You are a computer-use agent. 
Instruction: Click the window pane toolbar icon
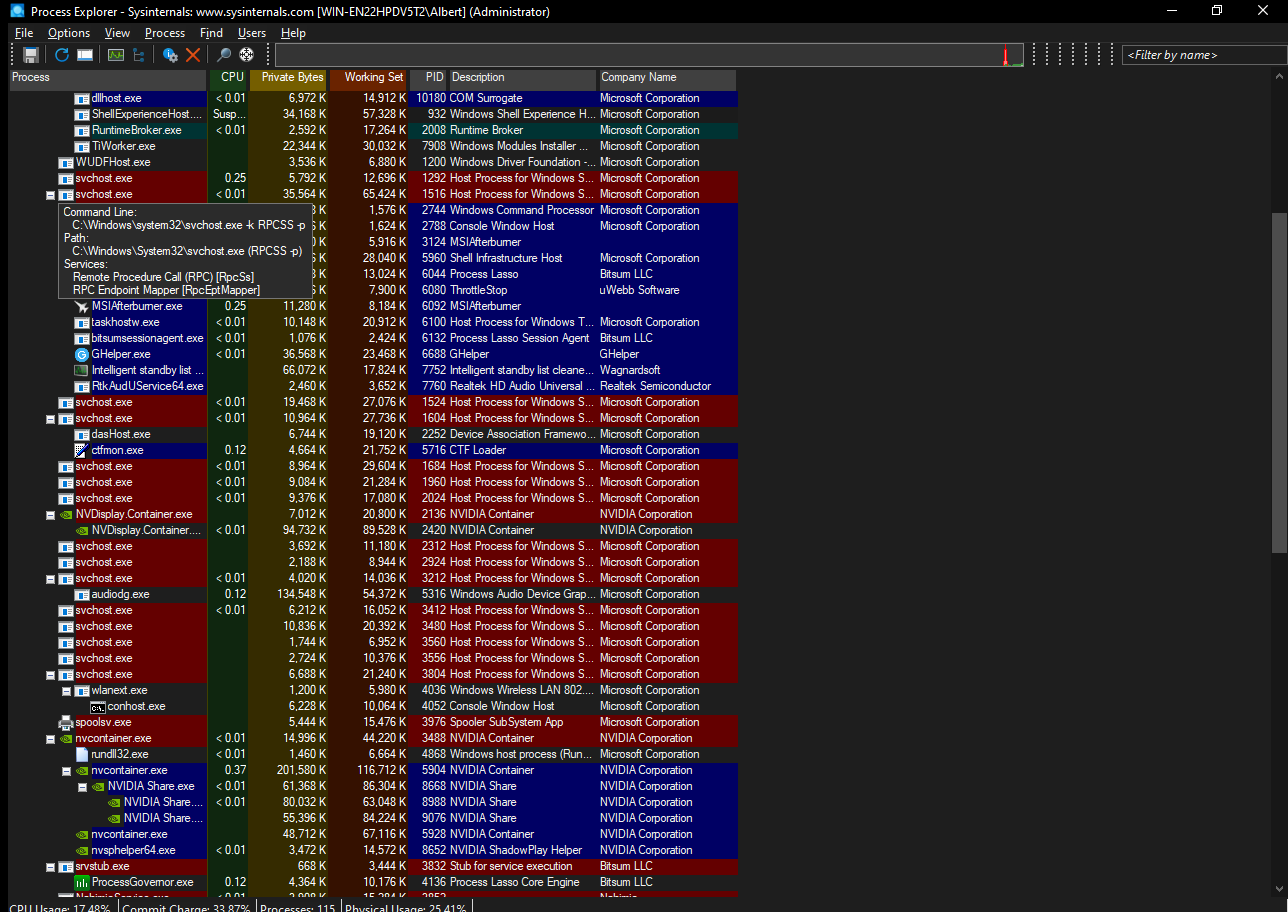(85, 55)
